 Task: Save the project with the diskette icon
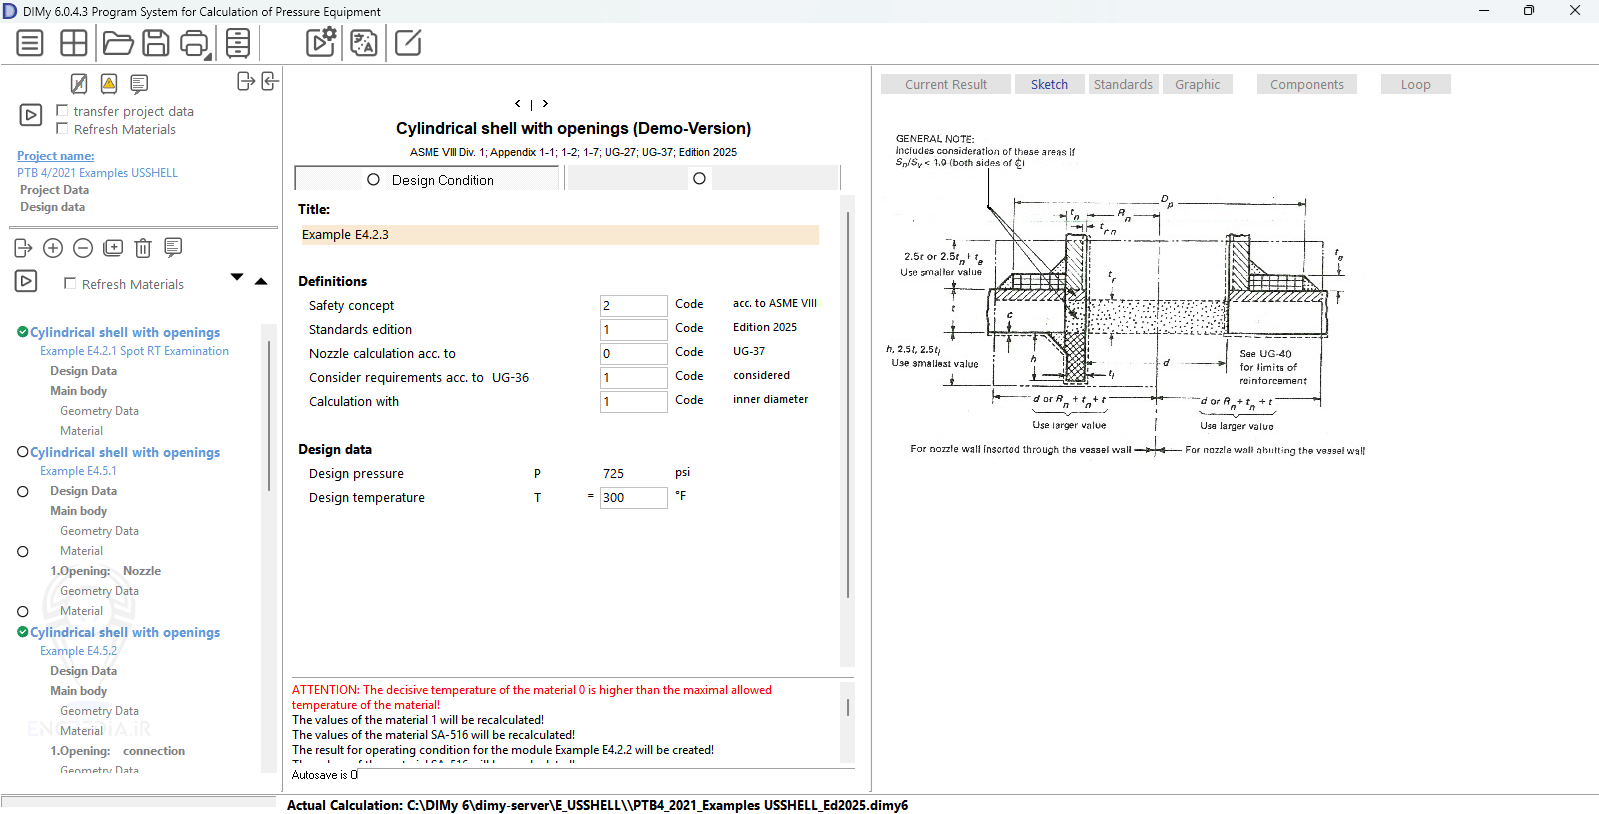tap(156, 43)
